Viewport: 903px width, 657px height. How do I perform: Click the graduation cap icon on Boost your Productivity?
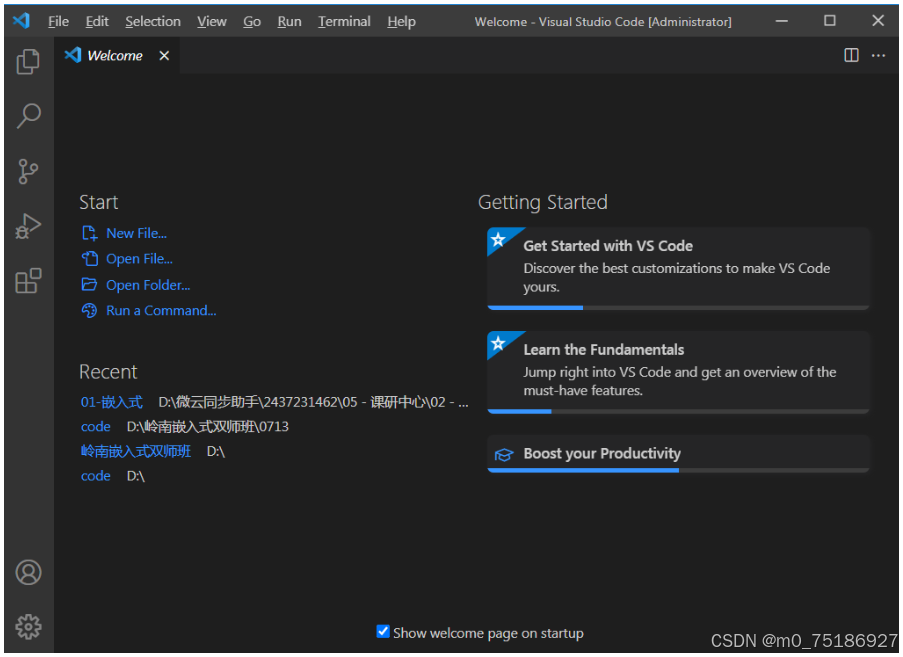click(503, 455)
